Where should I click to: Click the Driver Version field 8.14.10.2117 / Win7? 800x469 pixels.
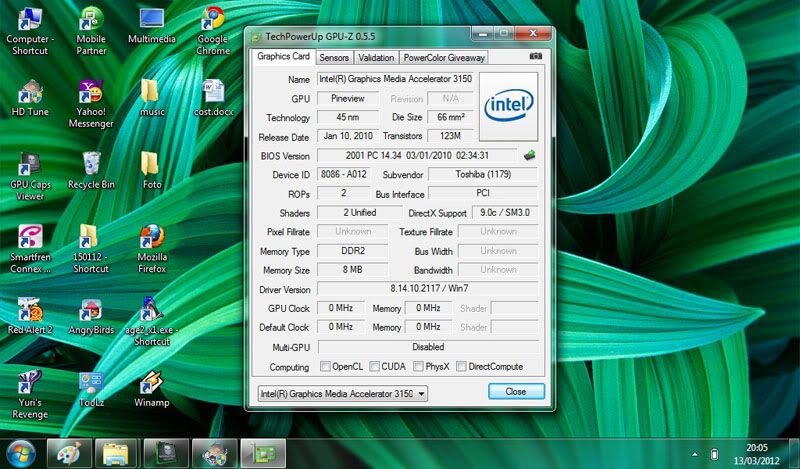[428, 289]
